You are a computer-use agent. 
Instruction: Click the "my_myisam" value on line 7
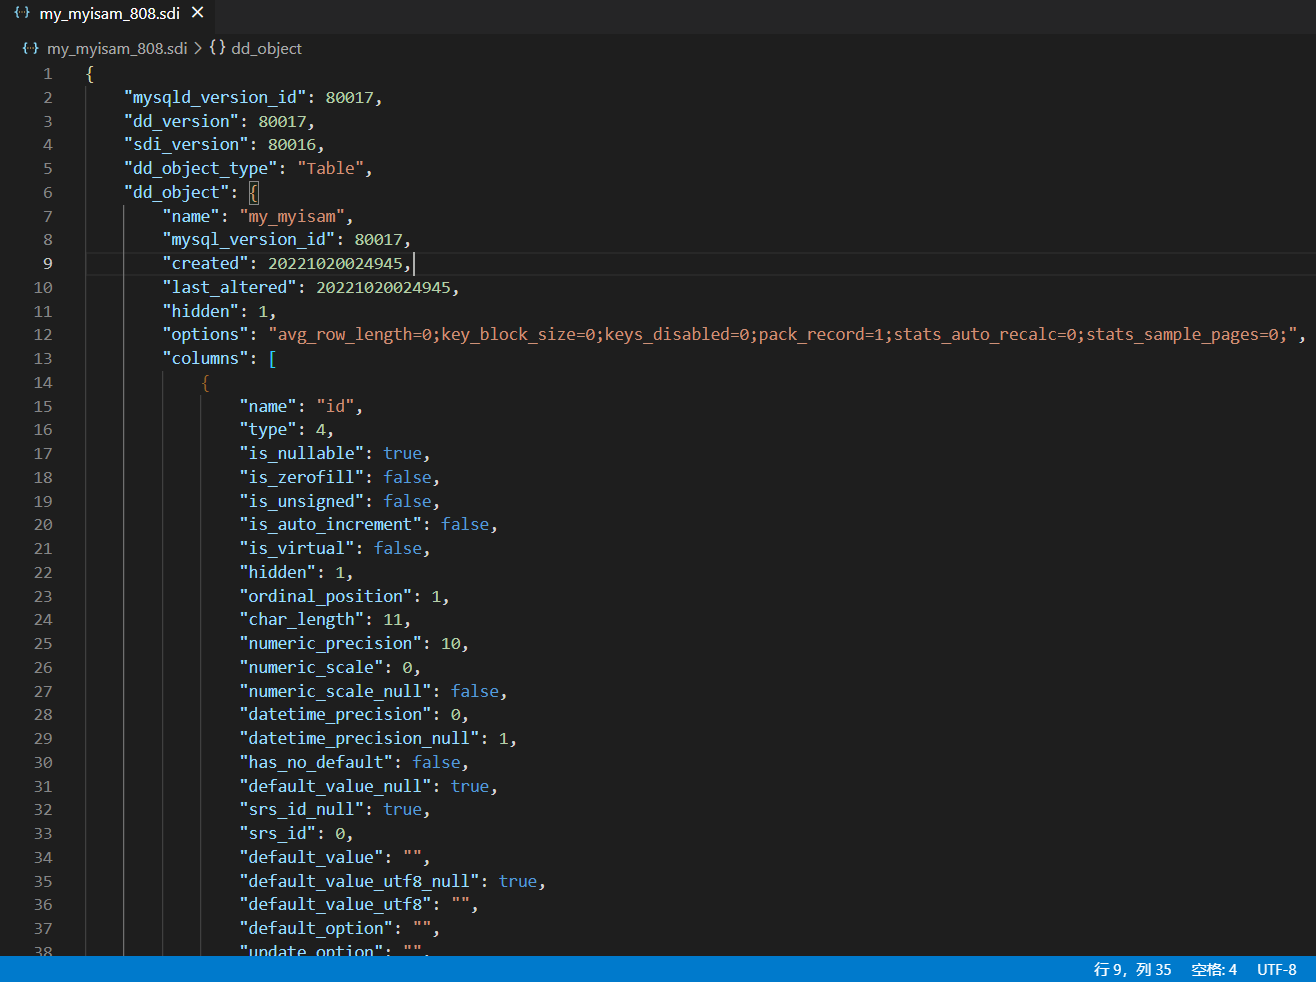292,217
